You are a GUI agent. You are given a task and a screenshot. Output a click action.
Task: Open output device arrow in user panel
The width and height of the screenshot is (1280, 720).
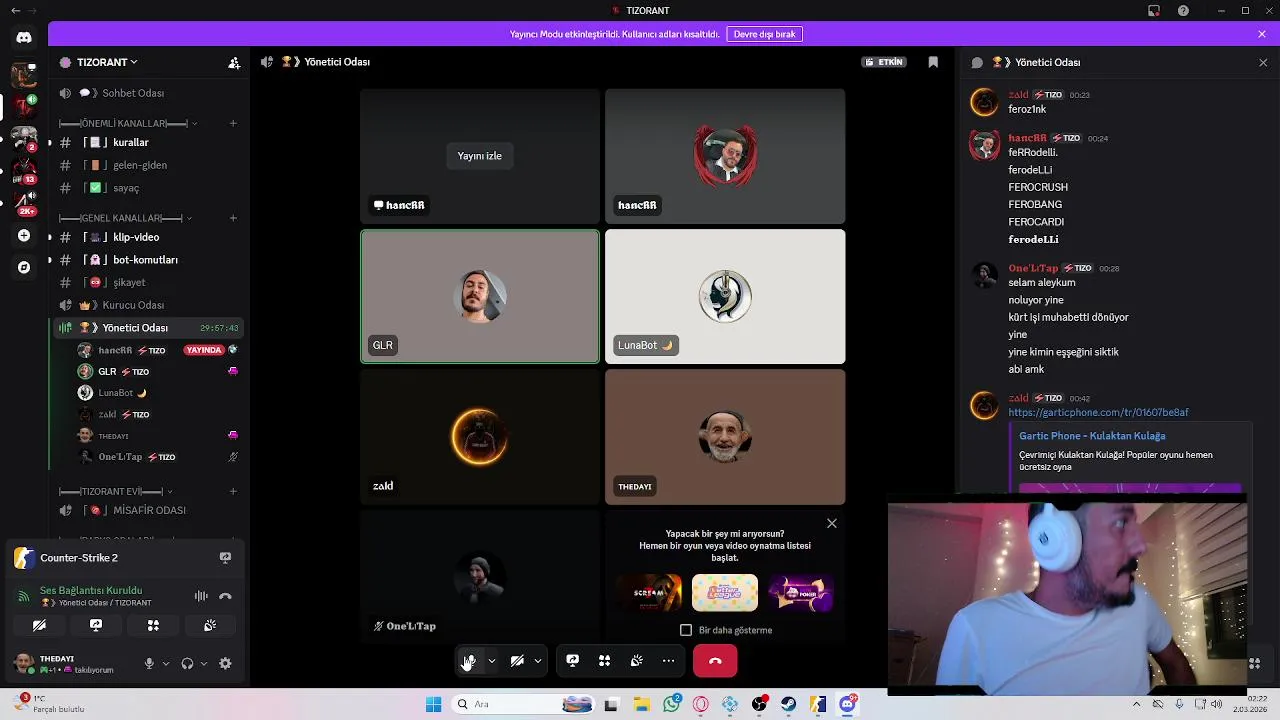(204, 663)
